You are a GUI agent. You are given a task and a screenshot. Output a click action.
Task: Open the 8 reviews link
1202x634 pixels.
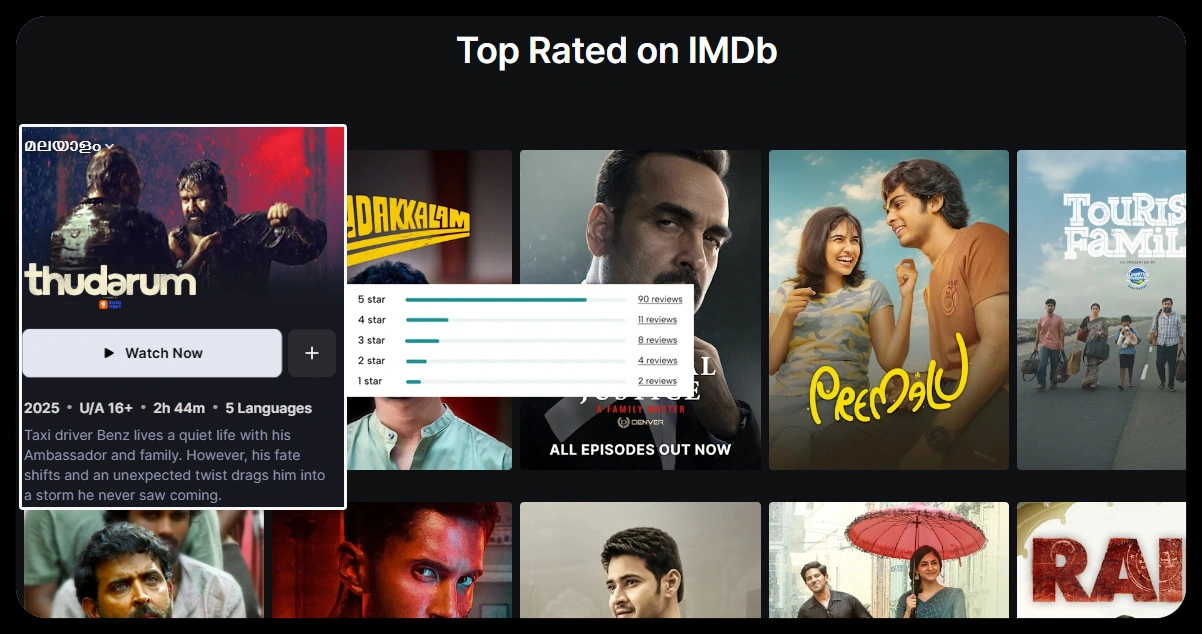(x=657, y=340)
